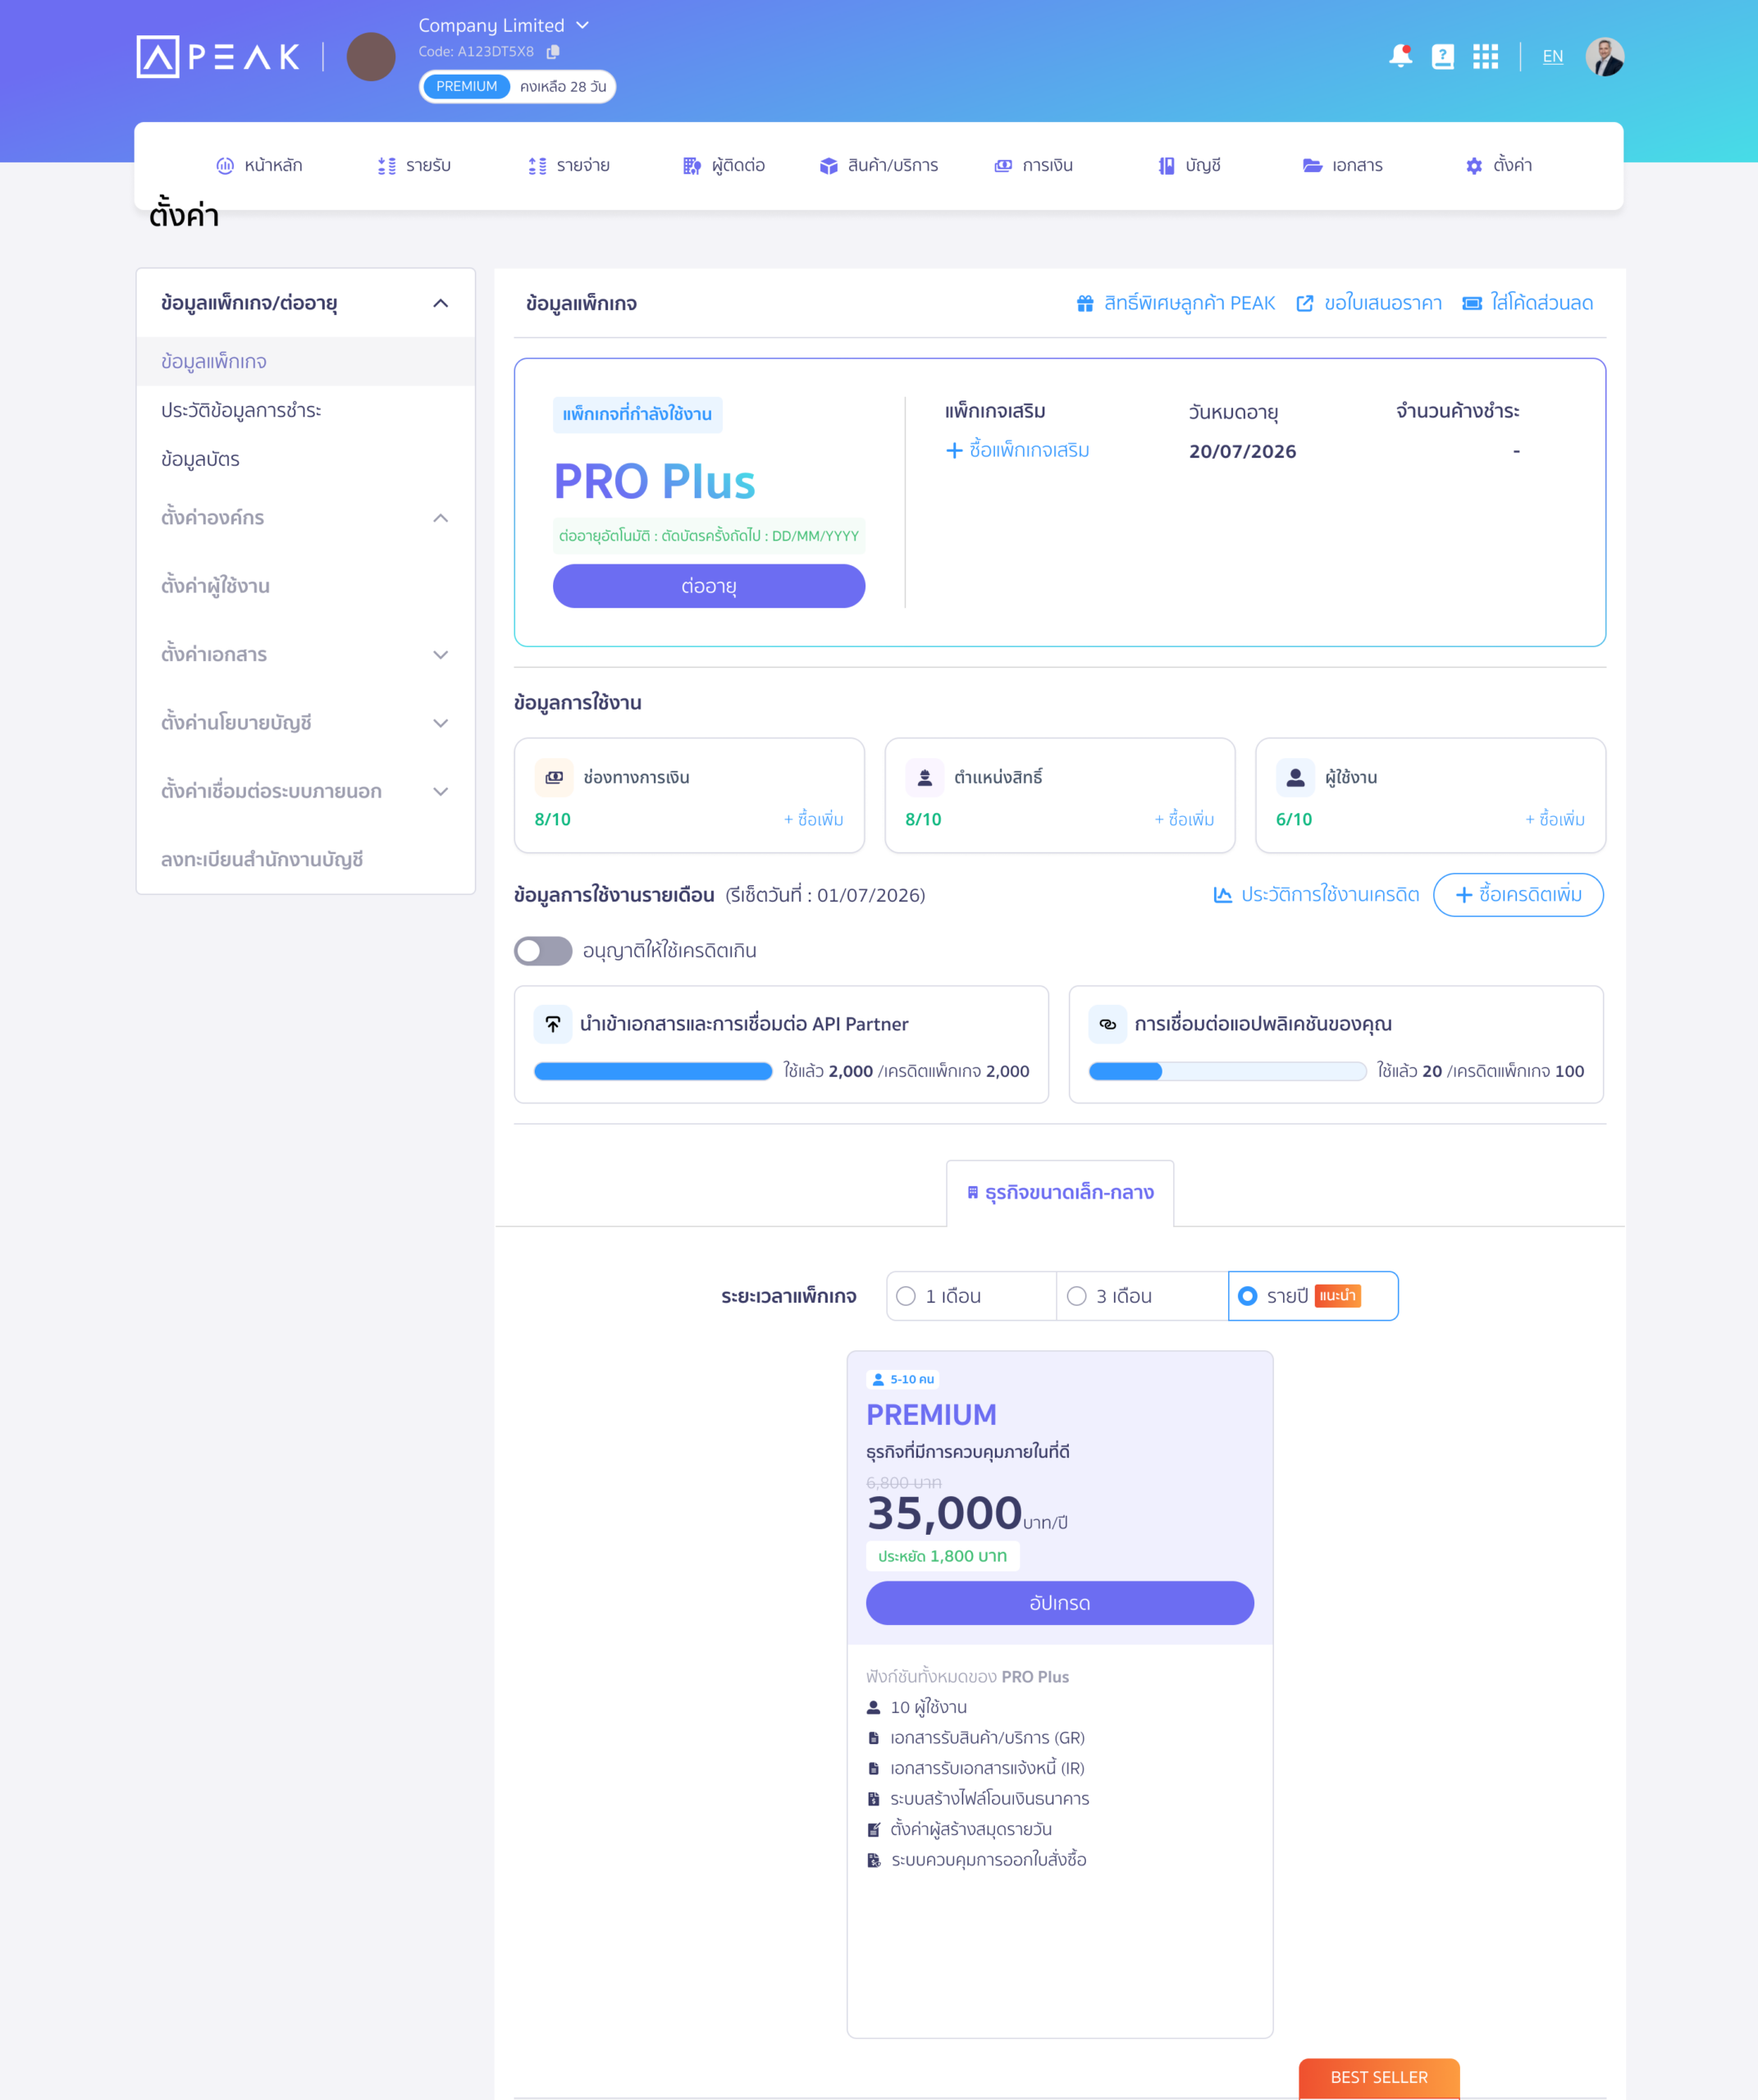Viewport: 1758px width, 2100px height.
Task: Click the application connection progress bar
Action: tap(1227, 1071)
